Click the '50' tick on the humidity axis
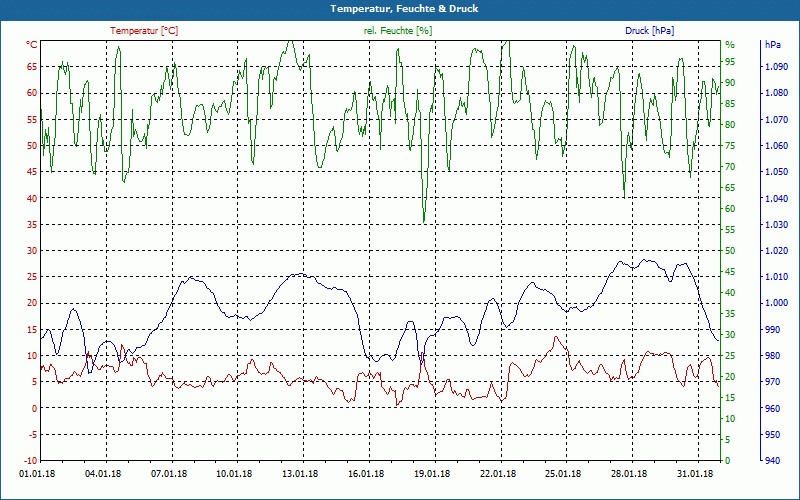The height and width of the screenshot is (500, 800). point(730,251)
